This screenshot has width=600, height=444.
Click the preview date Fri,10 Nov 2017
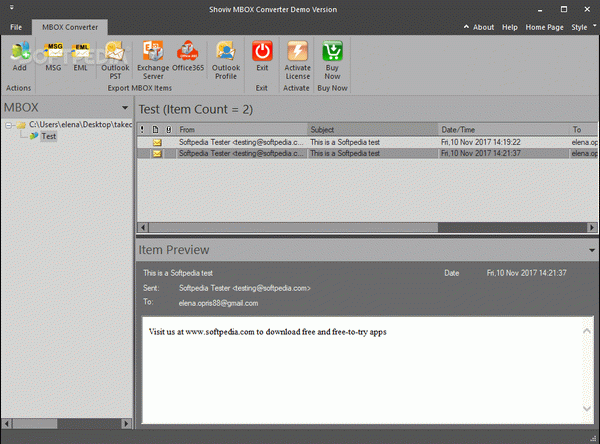coord(527,273)
